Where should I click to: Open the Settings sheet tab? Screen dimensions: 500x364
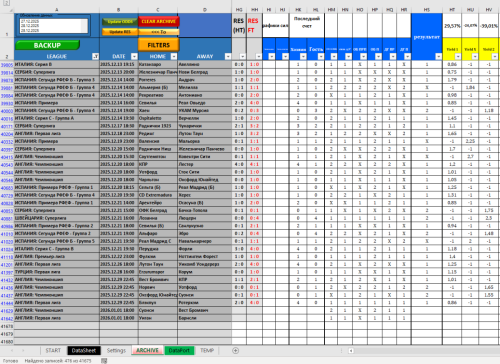pyautogui.click(x=116, y=350)
